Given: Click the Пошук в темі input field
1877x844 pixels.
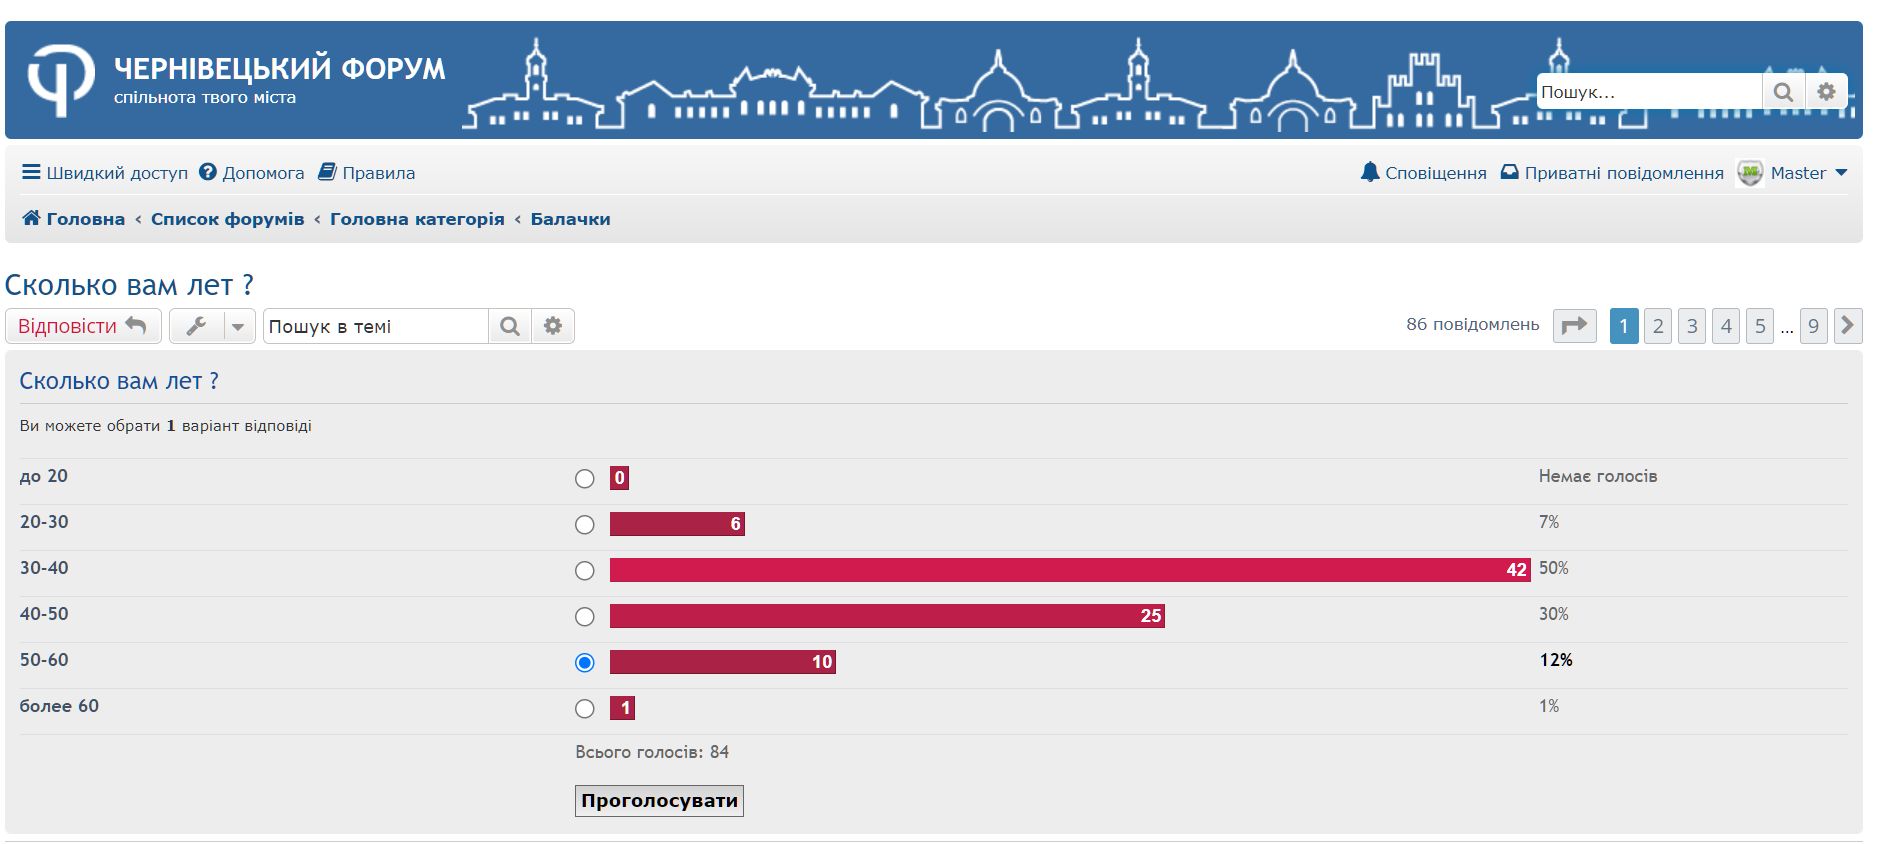Looking at the screenshot, I should click(375, 326).
